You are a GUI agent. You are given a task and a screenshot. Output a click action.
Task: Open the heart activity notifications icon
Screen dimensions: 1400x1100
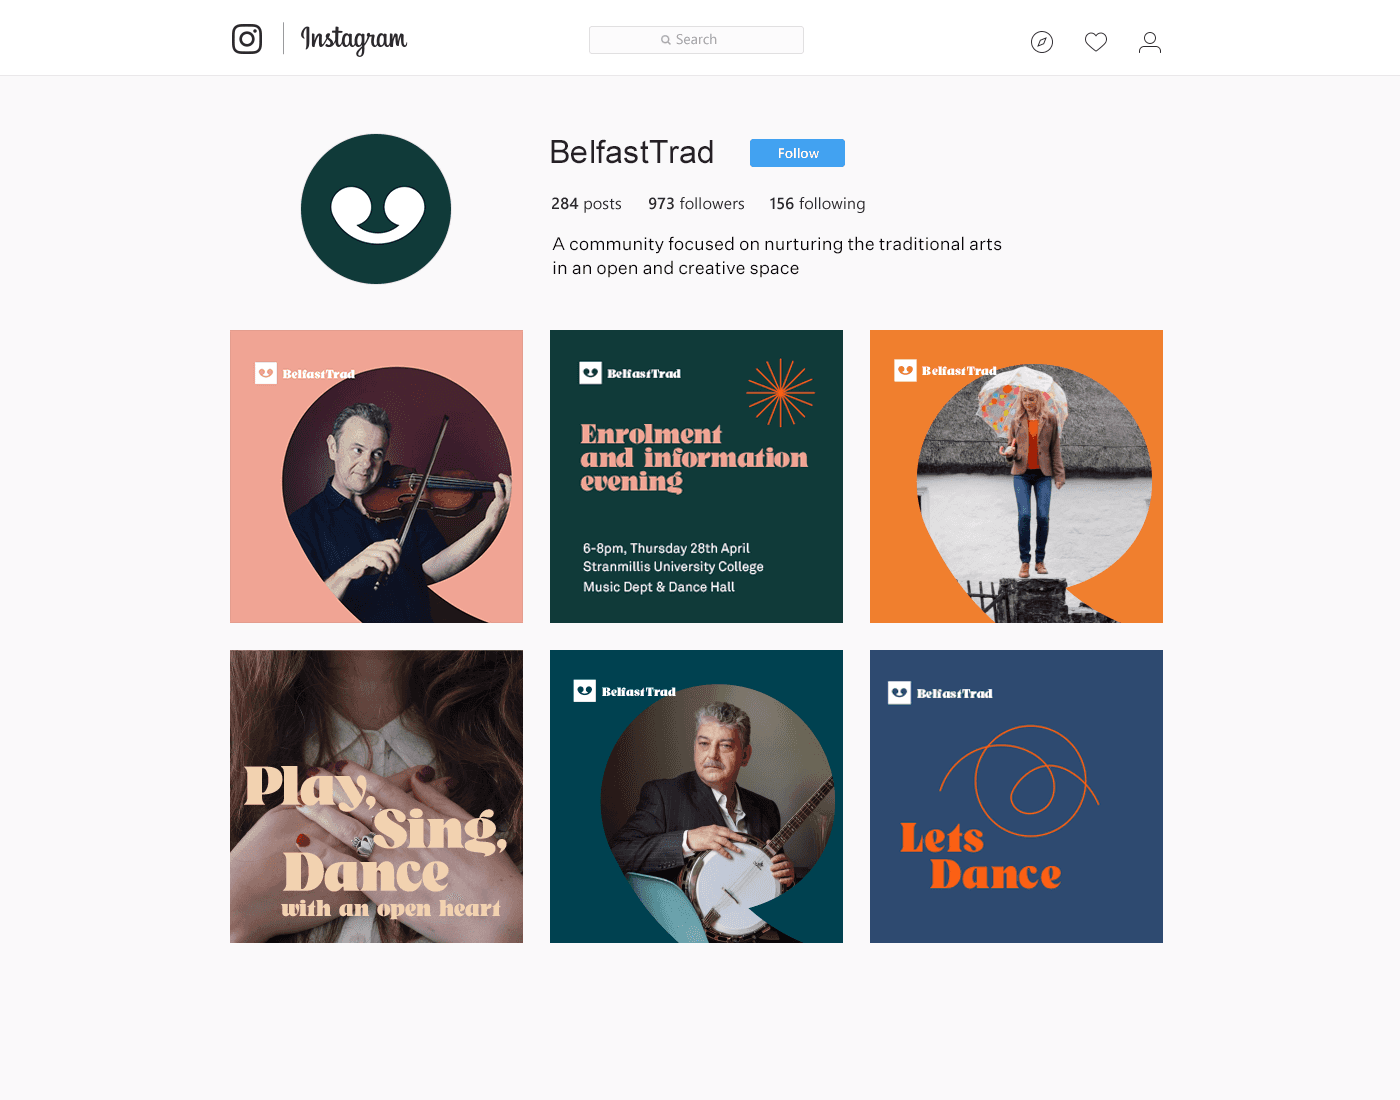pos(1096,42)
